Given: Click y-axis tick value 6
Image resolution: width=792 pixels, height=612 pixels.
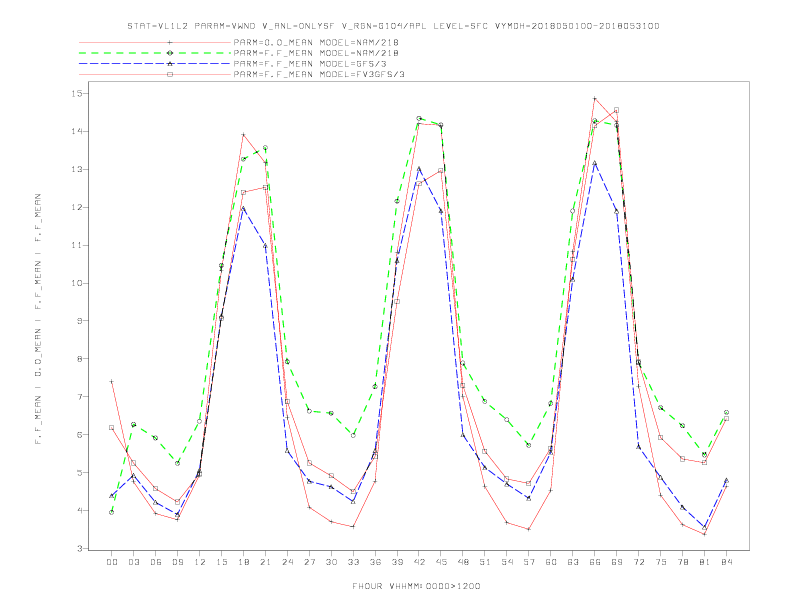Looking at the screenshot, I should point(79,434).
